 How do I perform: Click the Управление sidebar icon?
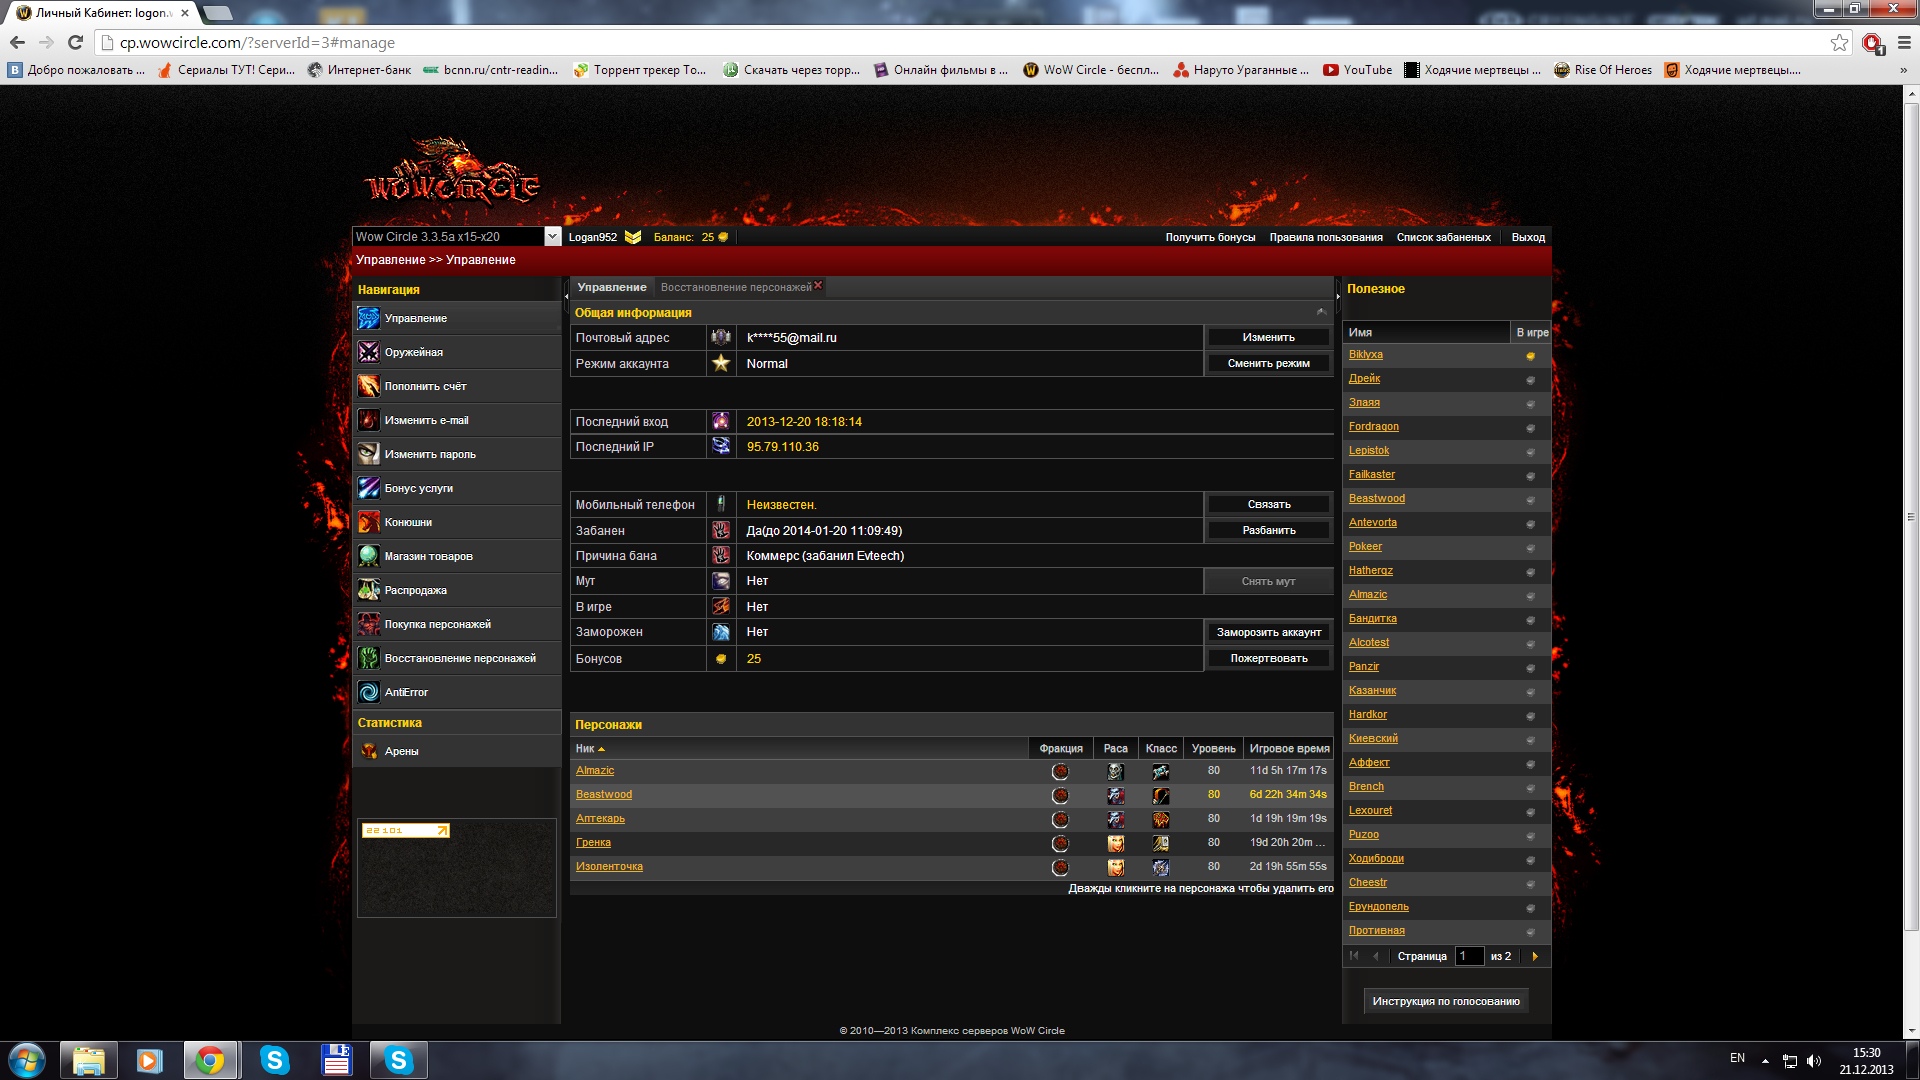coord(368,318)
